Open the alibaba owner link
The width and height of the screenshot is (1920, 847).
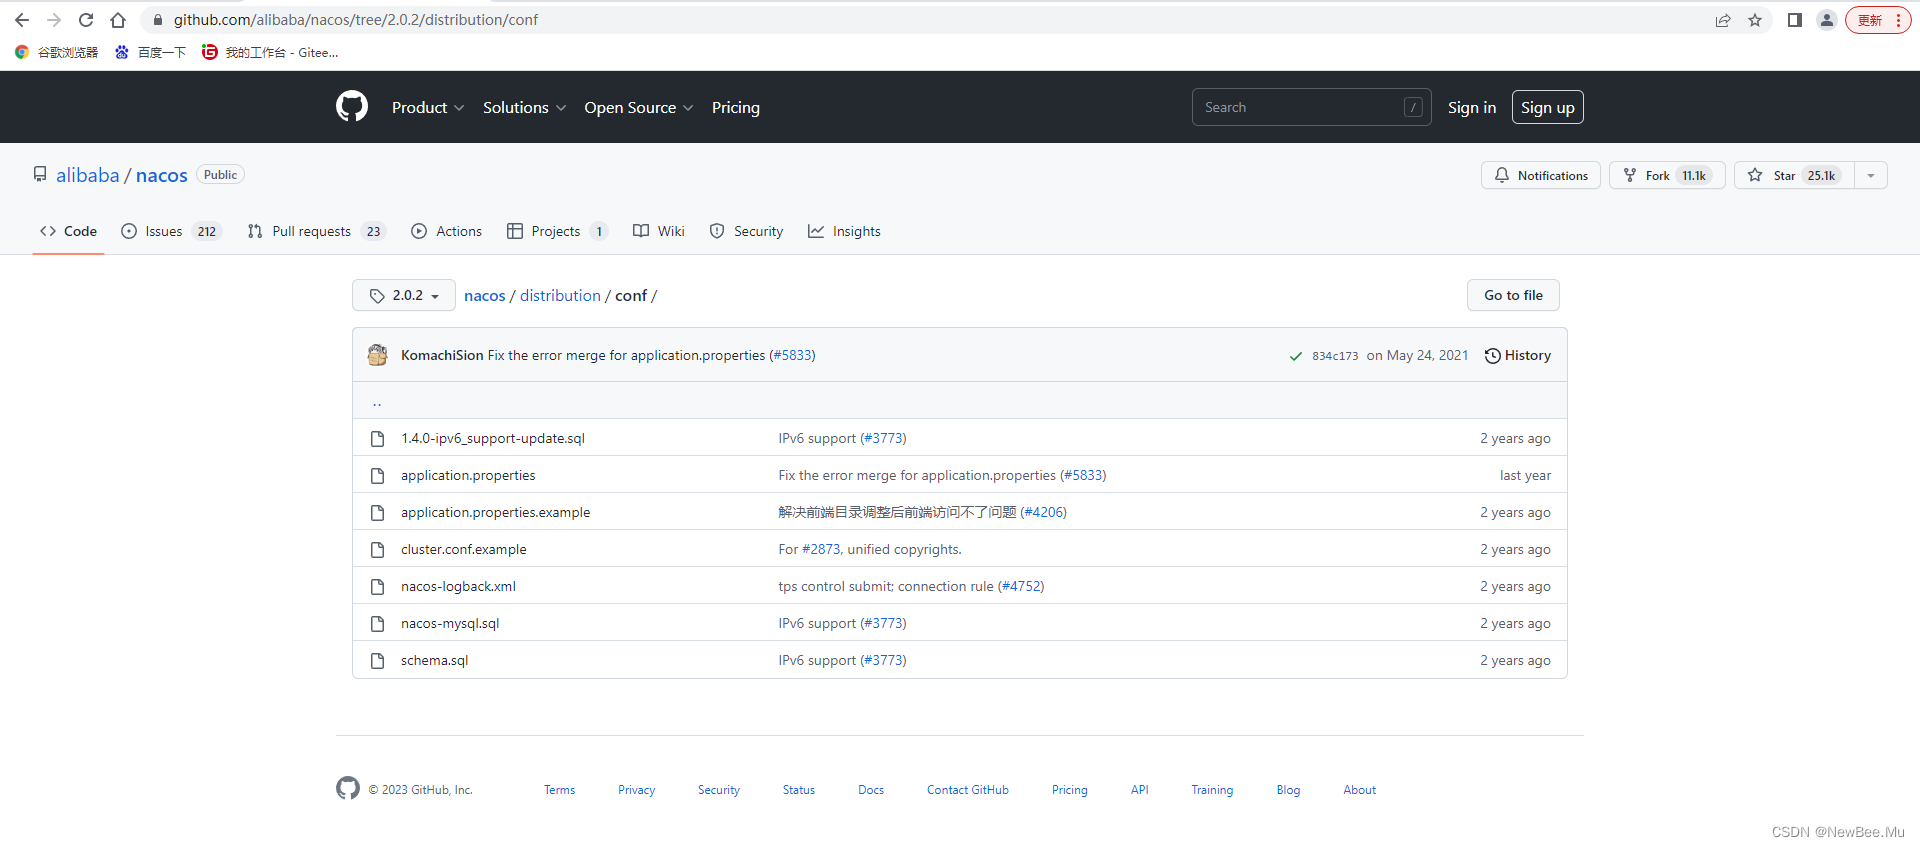tap(87, 175)
